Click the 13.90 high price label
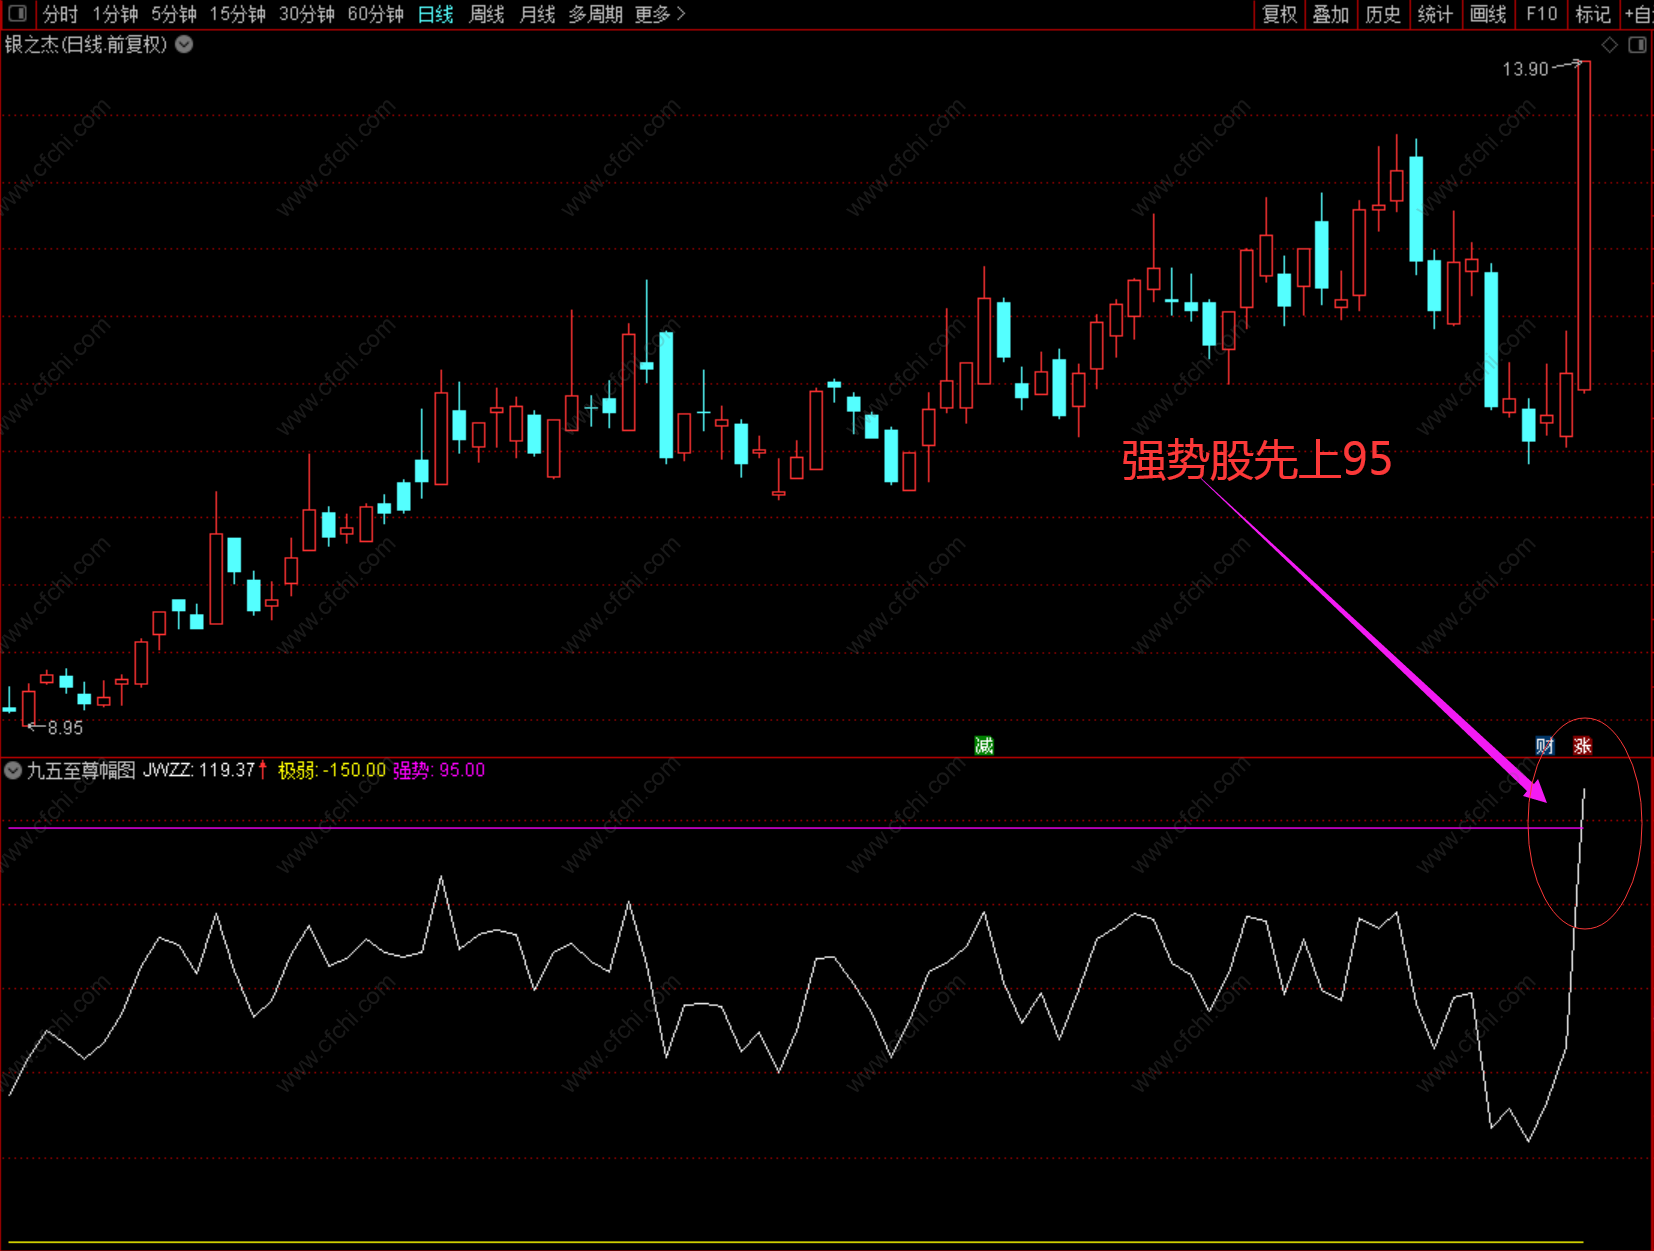This screenshot has width=1654, height=1251. pyautogui.click(x=1525, y=69)
